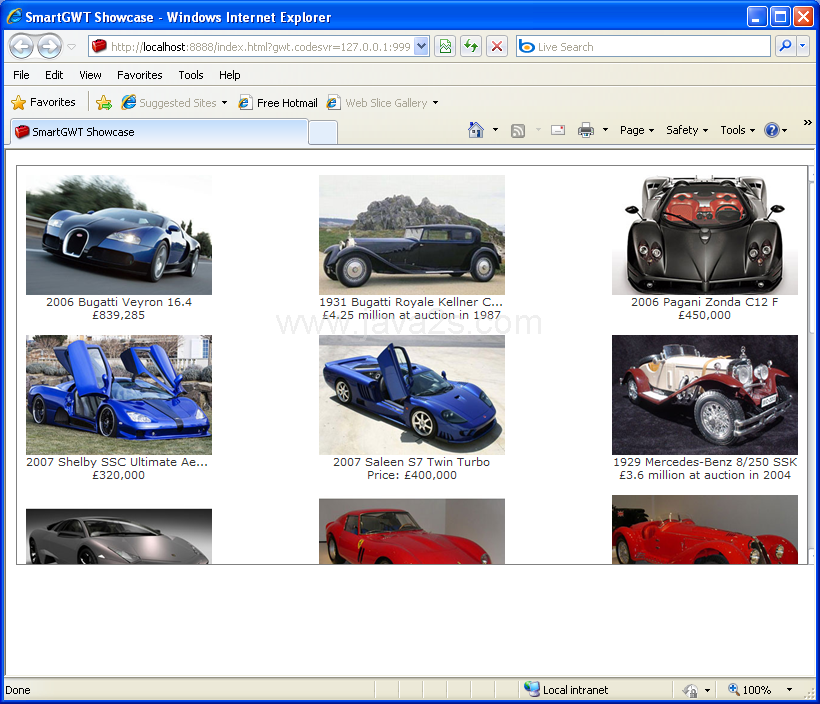The image size is (820, 704).
Task: Open the Tools command bar menu
Action: tap(737, 130)
